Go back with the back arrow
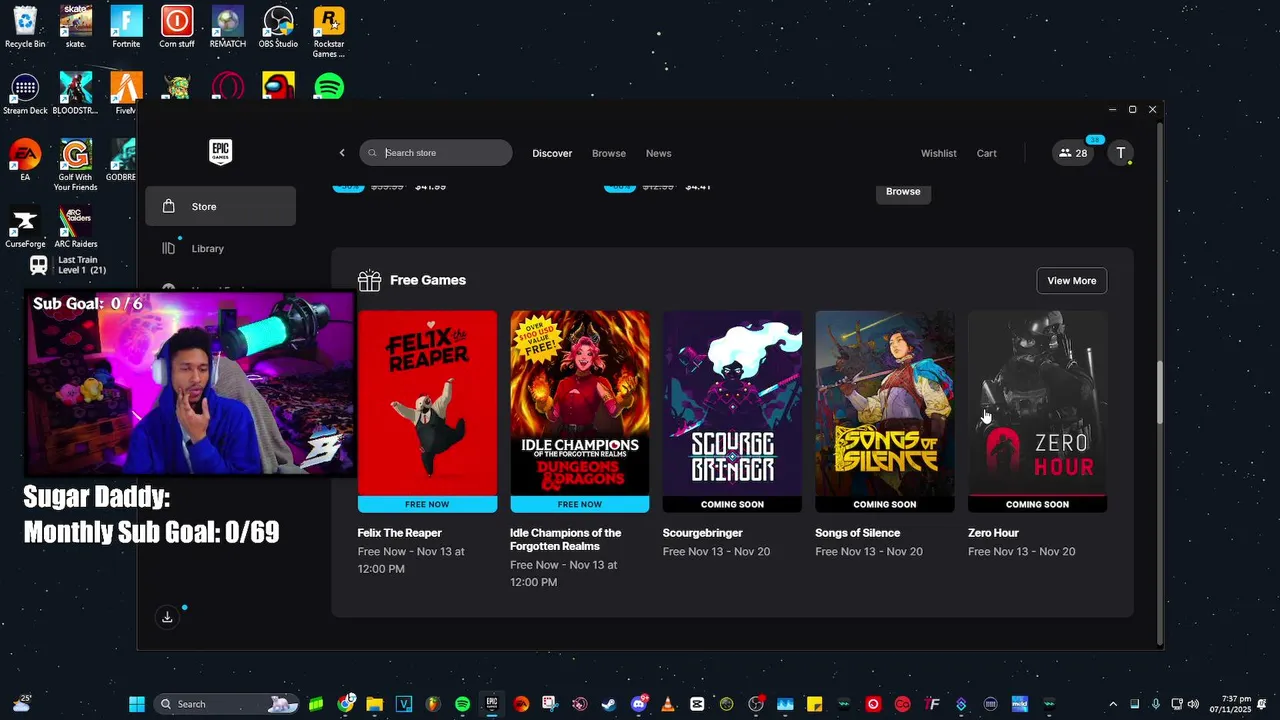Screen dimensions: 1280x720 (x=342, y=153)
